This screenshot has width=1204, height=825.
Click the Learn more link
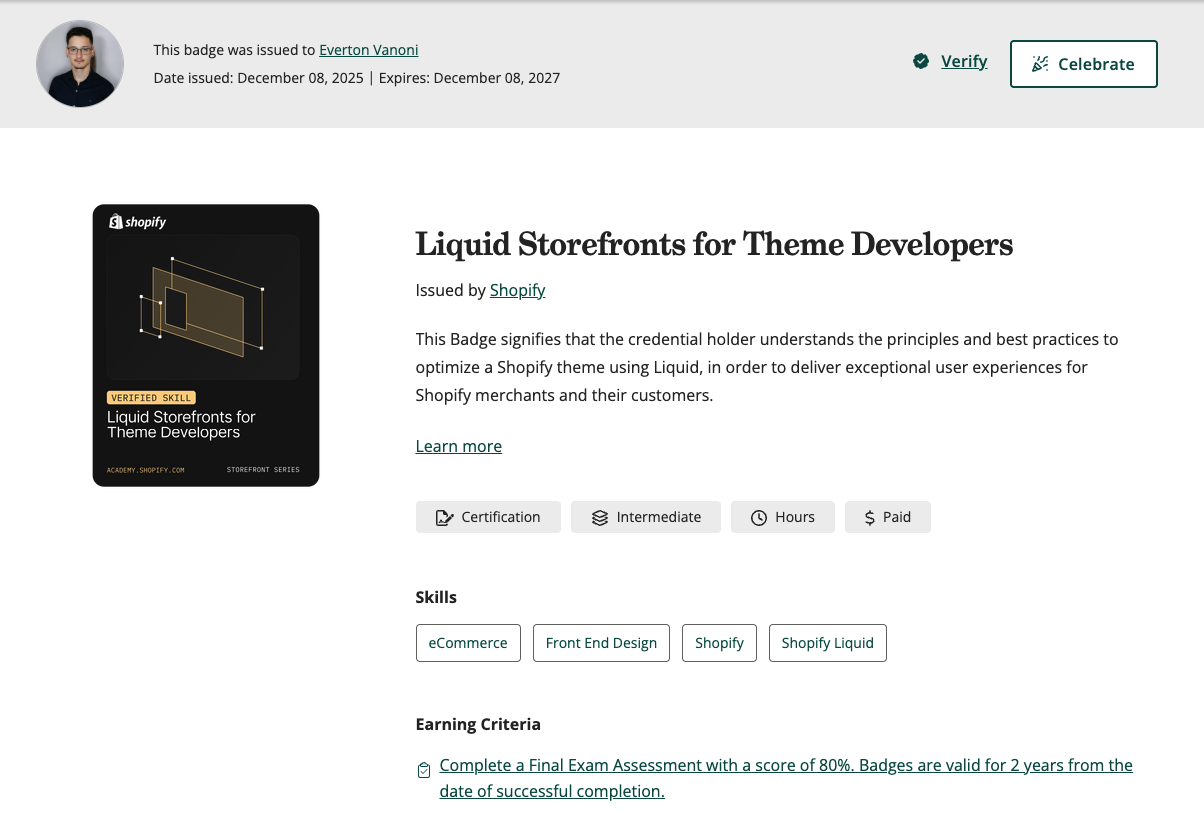(x=458, y=446)
